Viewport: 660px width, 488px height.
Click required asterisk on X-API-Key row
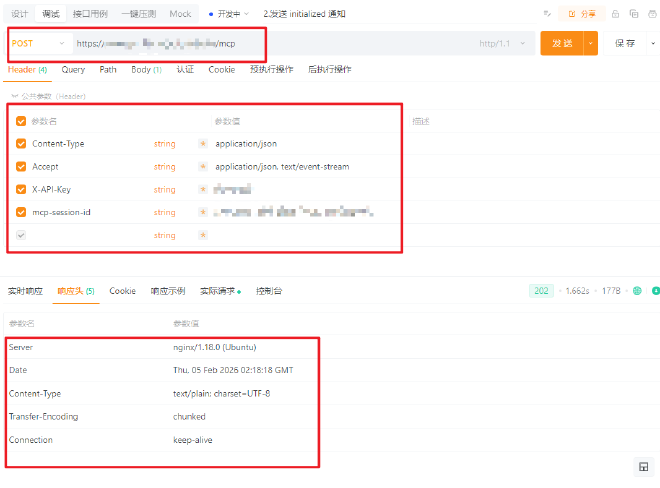click(203, 190)
